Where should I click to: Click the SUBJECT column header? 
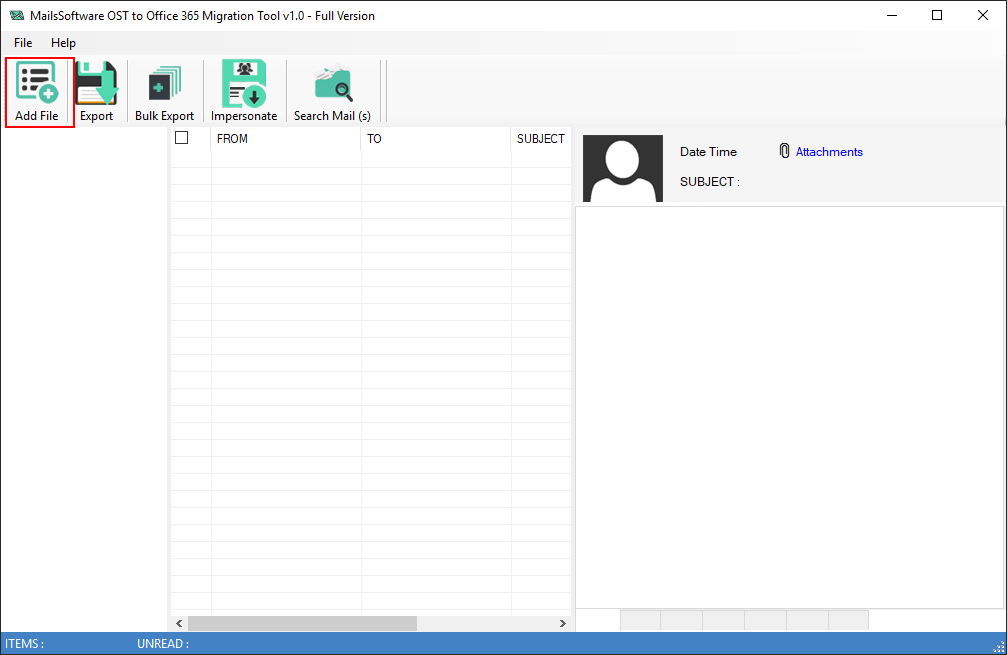(540, 139)
